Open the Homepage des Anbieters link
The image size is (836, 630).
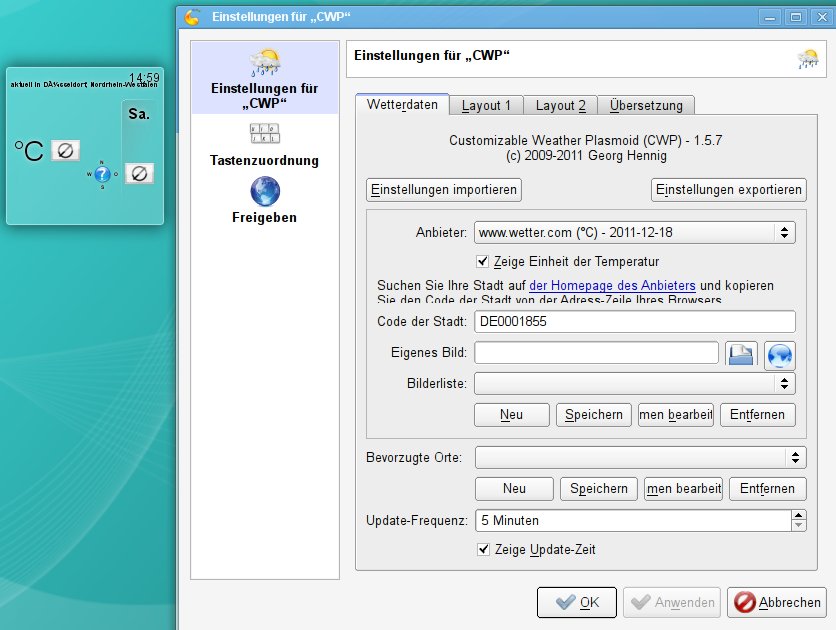612,286
